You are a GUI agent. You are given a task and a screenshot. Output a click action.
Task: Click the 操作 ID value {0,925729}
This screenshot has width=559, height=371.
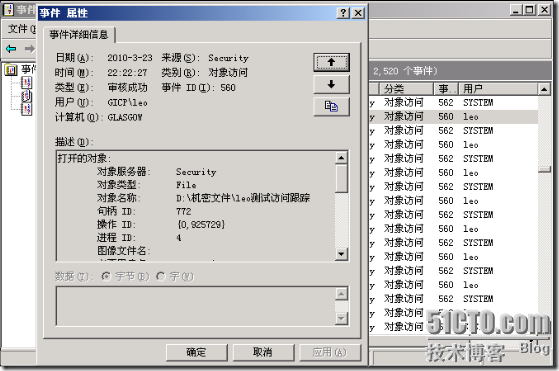[201, 225]
